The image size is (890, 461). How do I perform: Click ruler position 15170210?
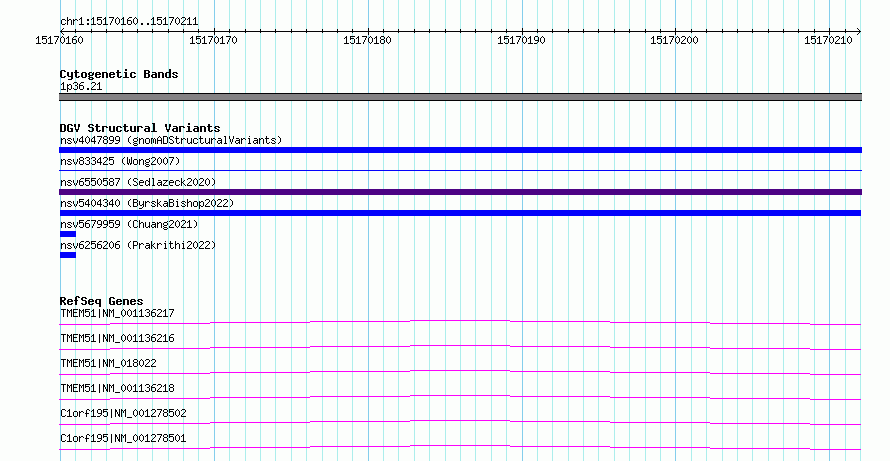click(x=828, y=40)
